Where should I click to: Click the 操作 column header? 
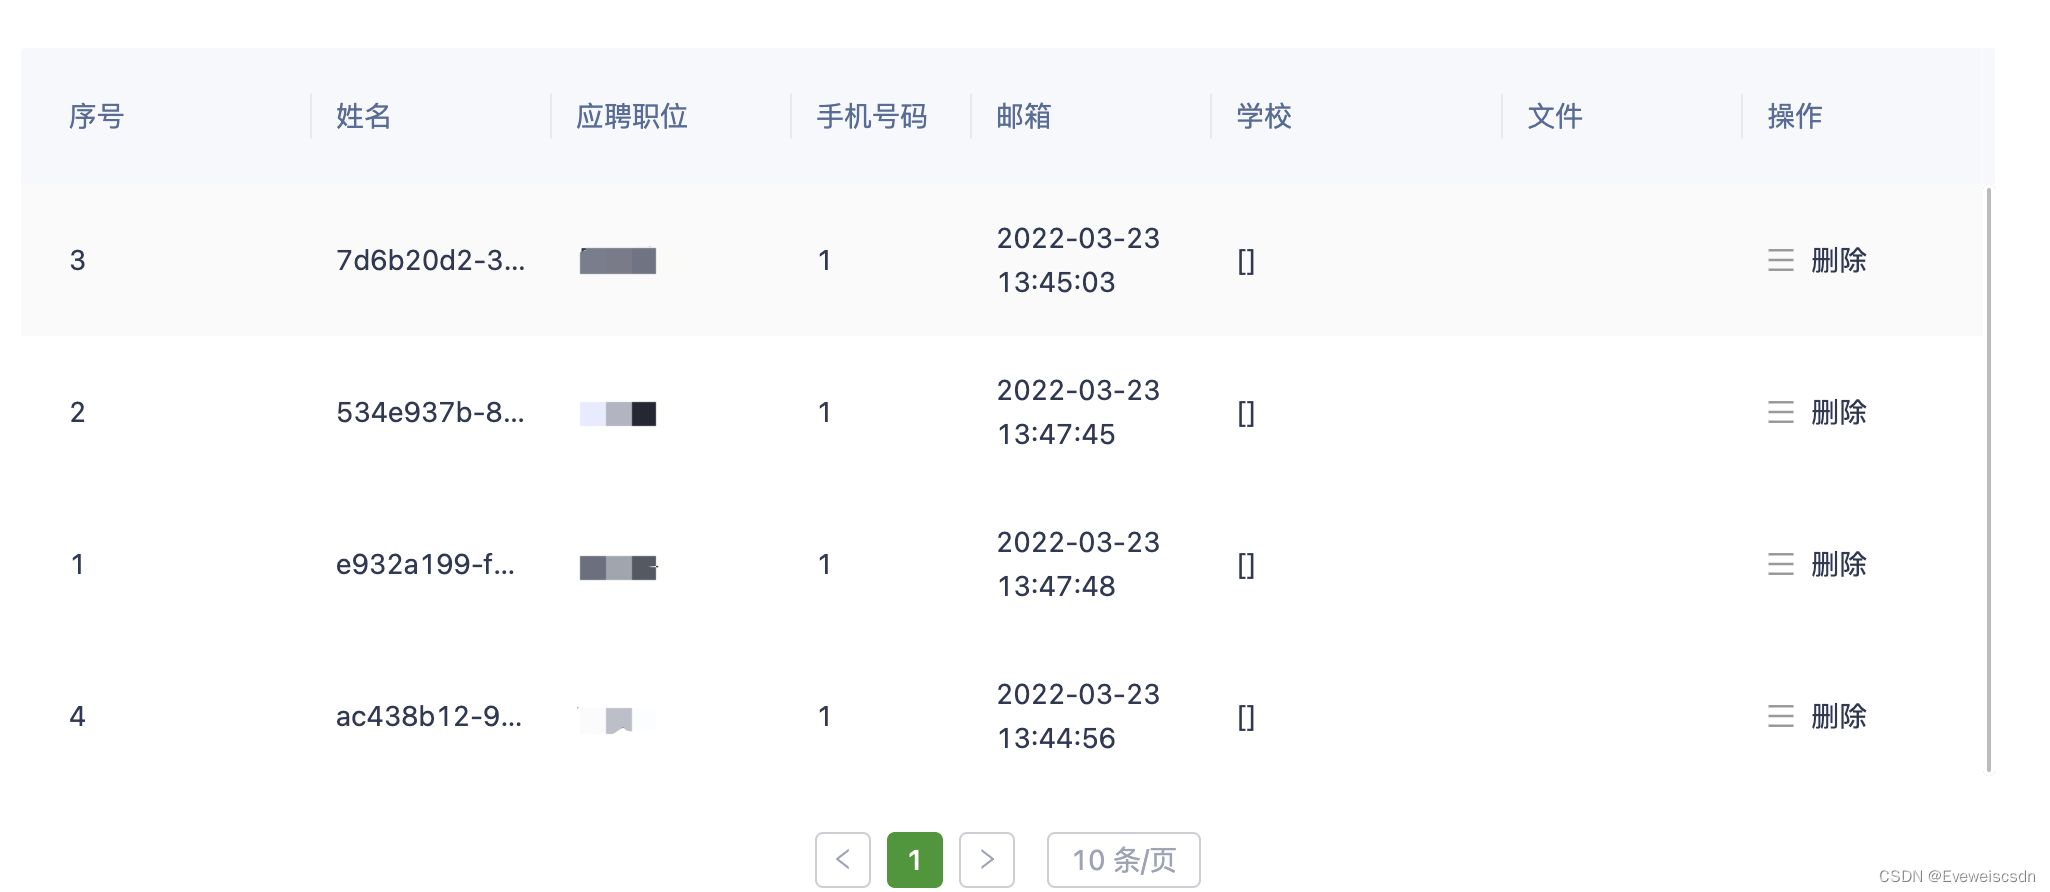[1794, 116]
